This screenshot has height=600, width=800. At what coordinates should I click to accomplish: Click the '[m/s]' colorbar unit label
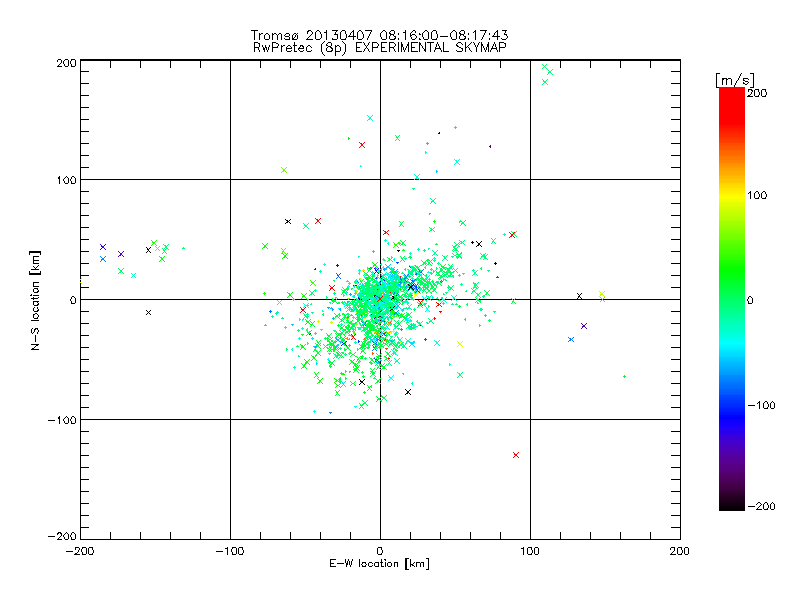735,80
